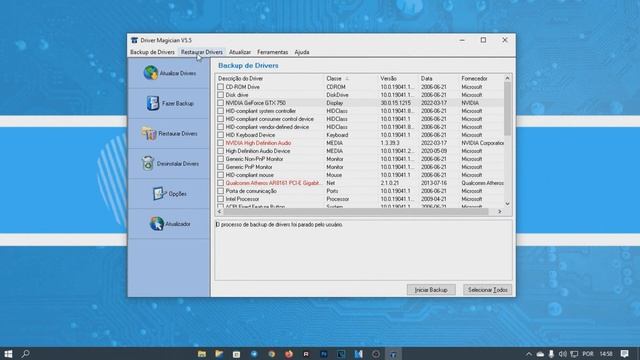The height and width of the screenshot is (360, 640).
Task: Open the notification center icon
Action: point(624,354)
